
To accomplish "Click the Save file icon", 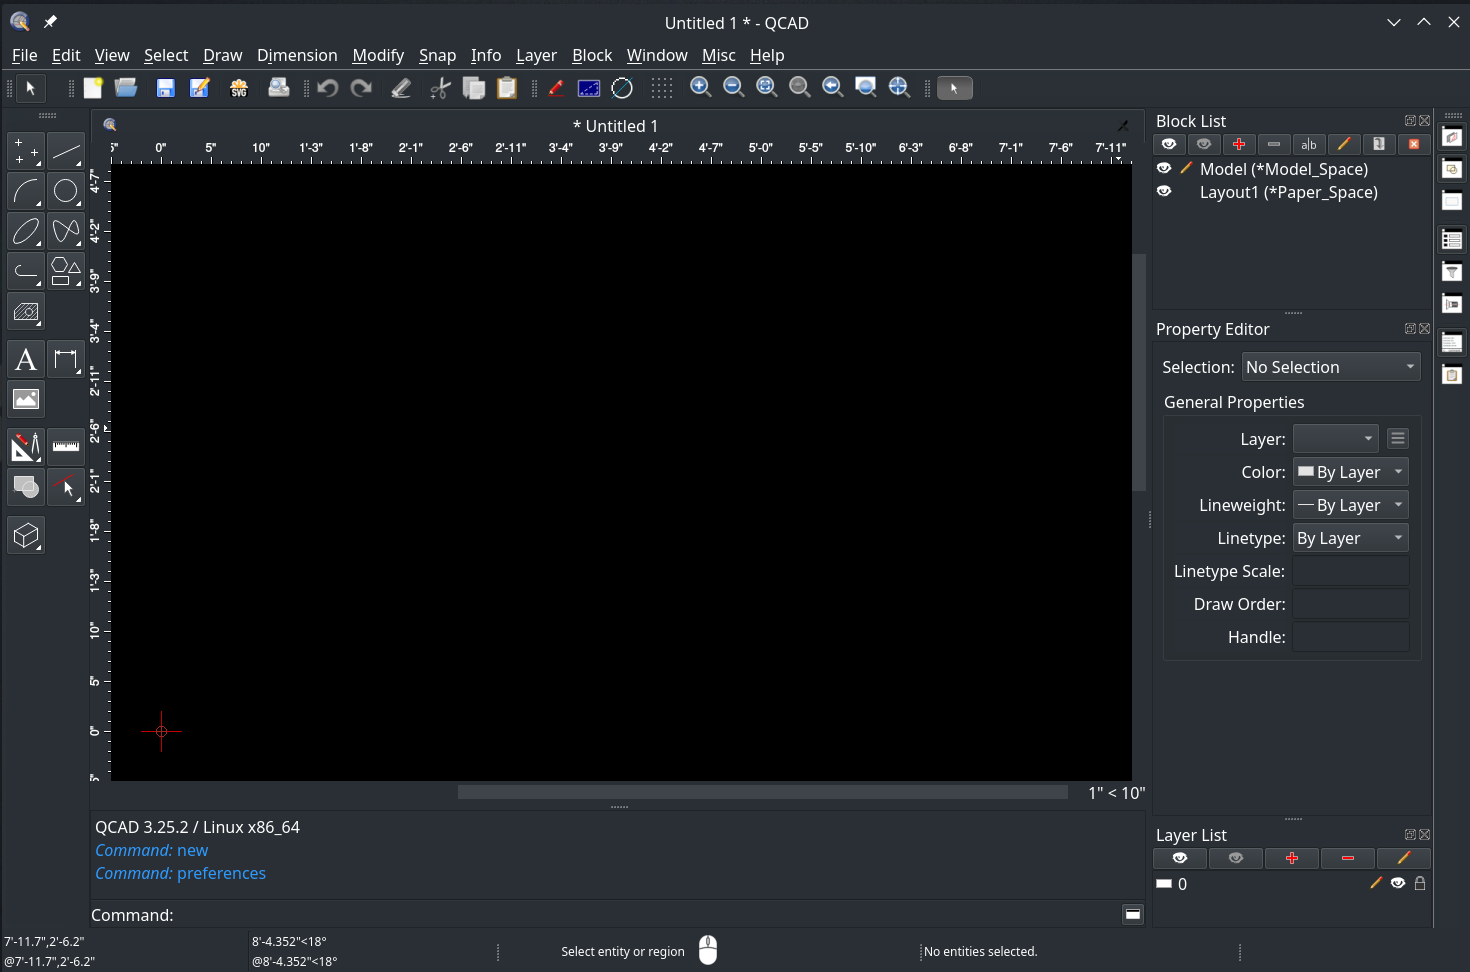I will coord(165,88).
